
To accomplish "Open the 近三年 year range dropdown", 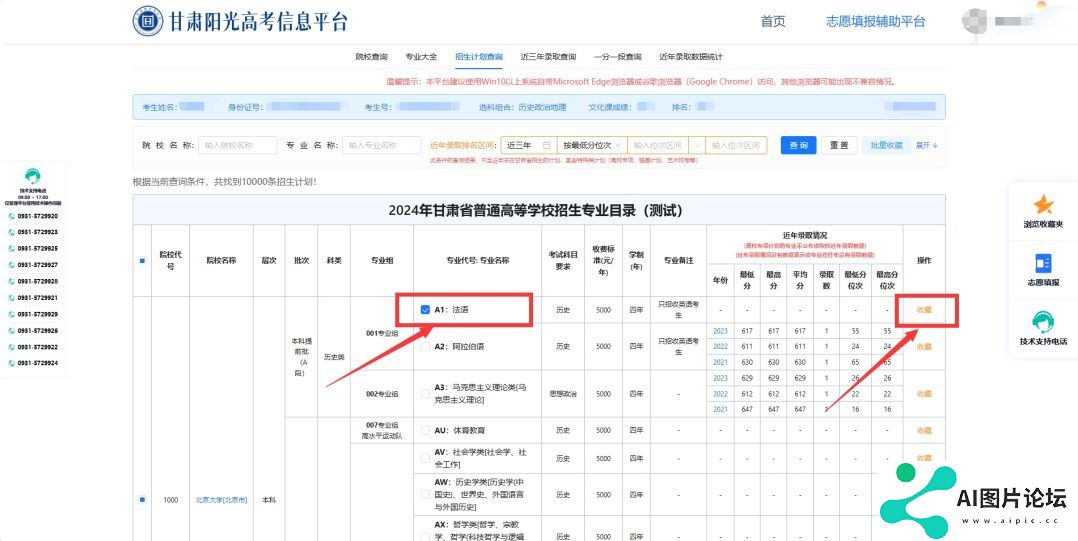I will point(529,145).
